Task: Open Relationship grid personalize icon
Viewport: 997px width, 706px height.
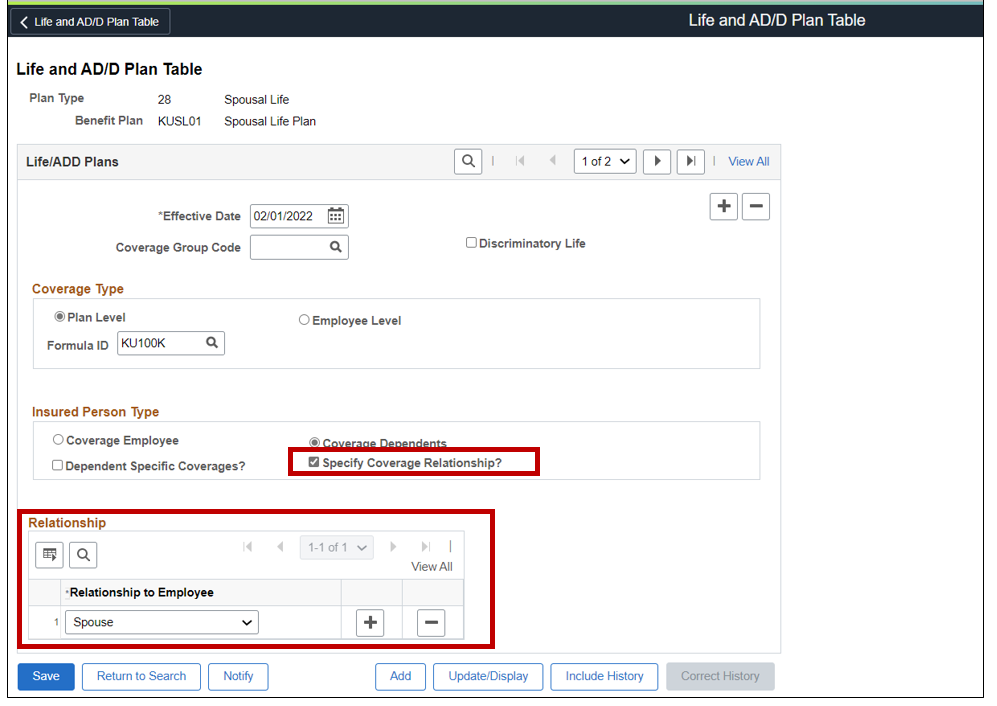Action: click(49, 555)
